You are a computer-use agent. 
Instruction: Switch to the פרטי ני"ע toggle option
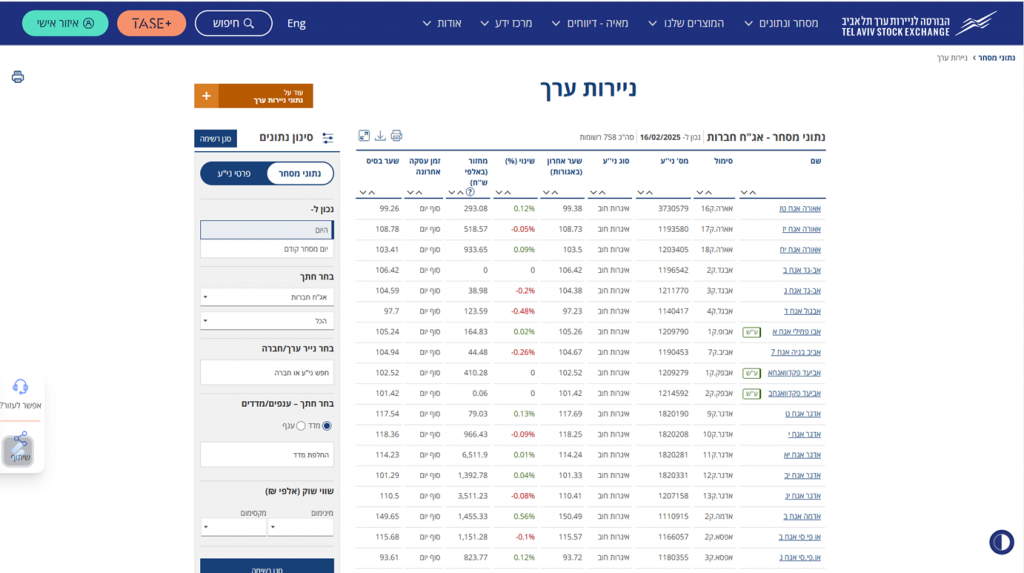[x=234, y=173]
